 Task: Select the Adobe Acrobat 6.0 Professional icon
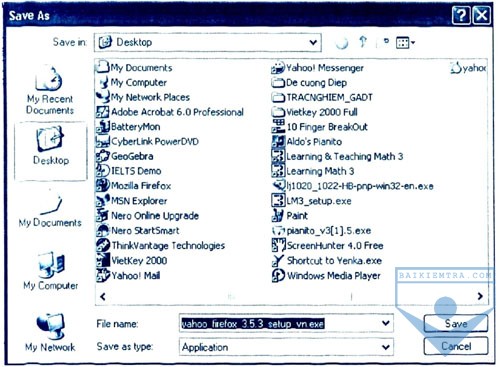pyautogui.click(x=103, y=112)
